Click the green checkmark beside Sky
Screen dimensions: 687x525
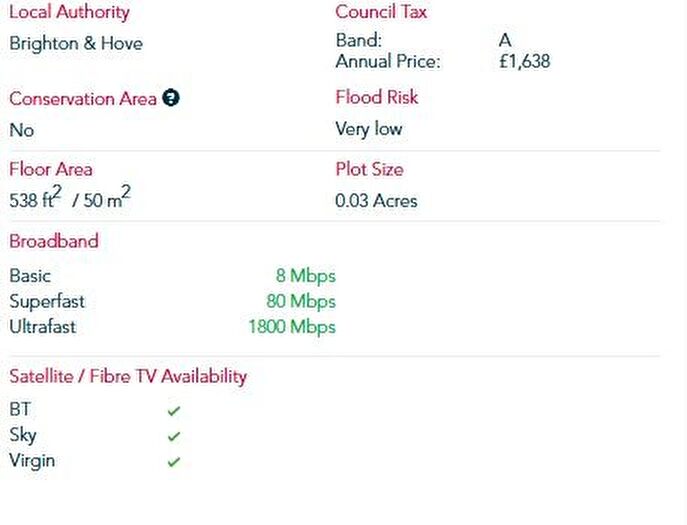[174, 436]
